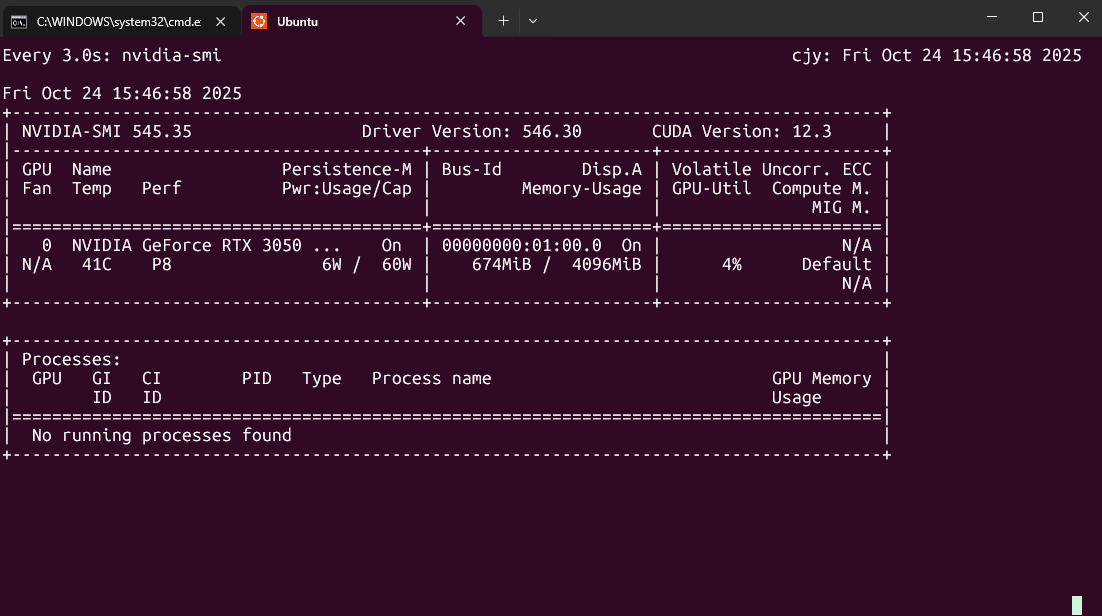Maximize the terminal window
Viewport: 1102px width, 616px height.
pyautogui.click(x=1037, y=17)
